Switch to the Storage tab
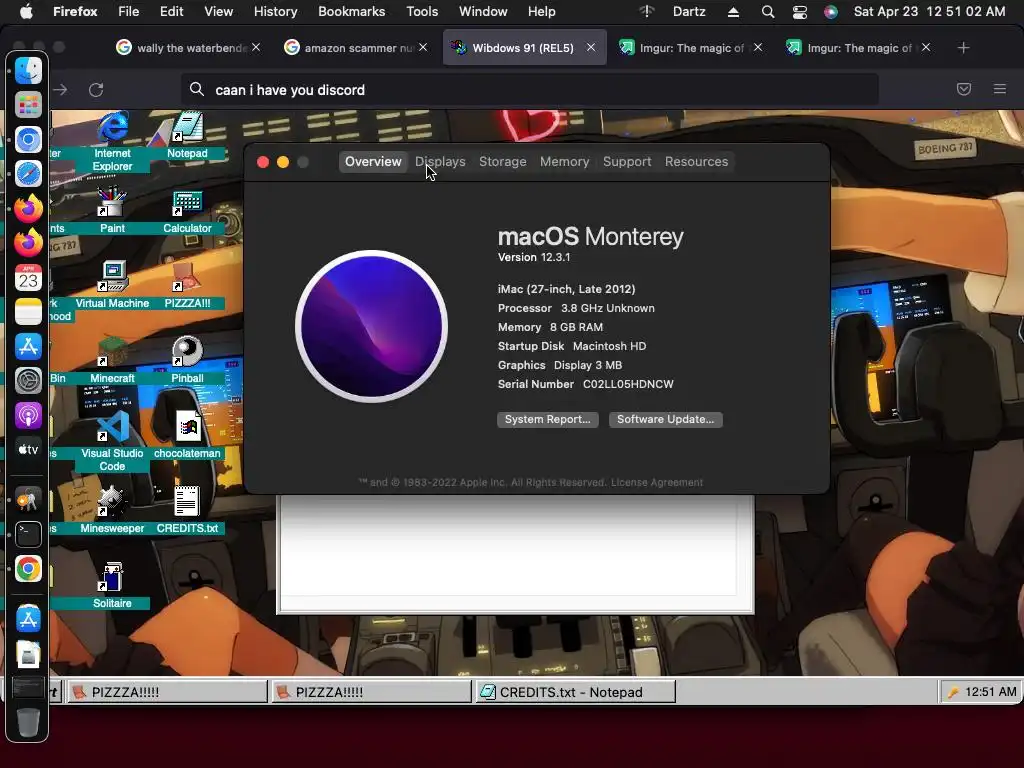 [x=502, y=161]
